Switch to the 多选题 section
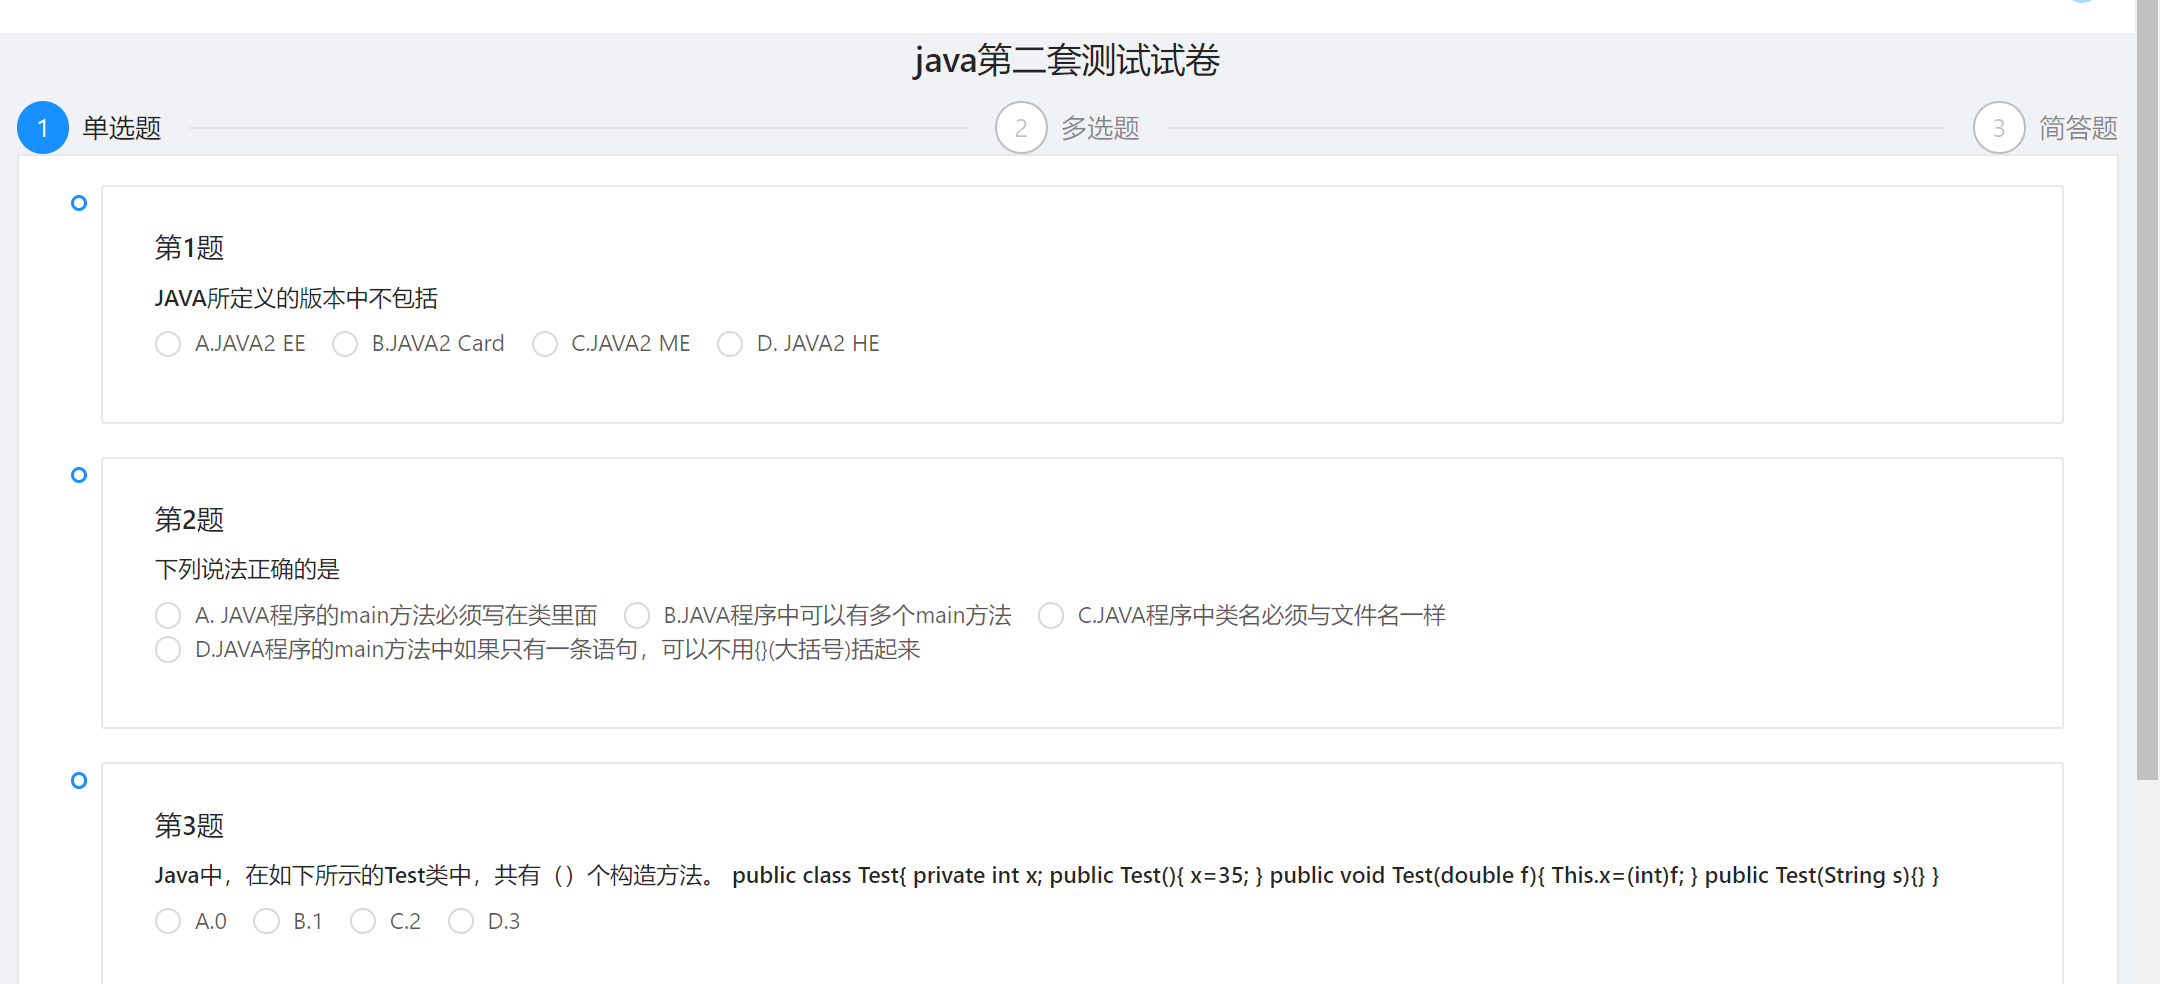 [x=1099, y=127]
